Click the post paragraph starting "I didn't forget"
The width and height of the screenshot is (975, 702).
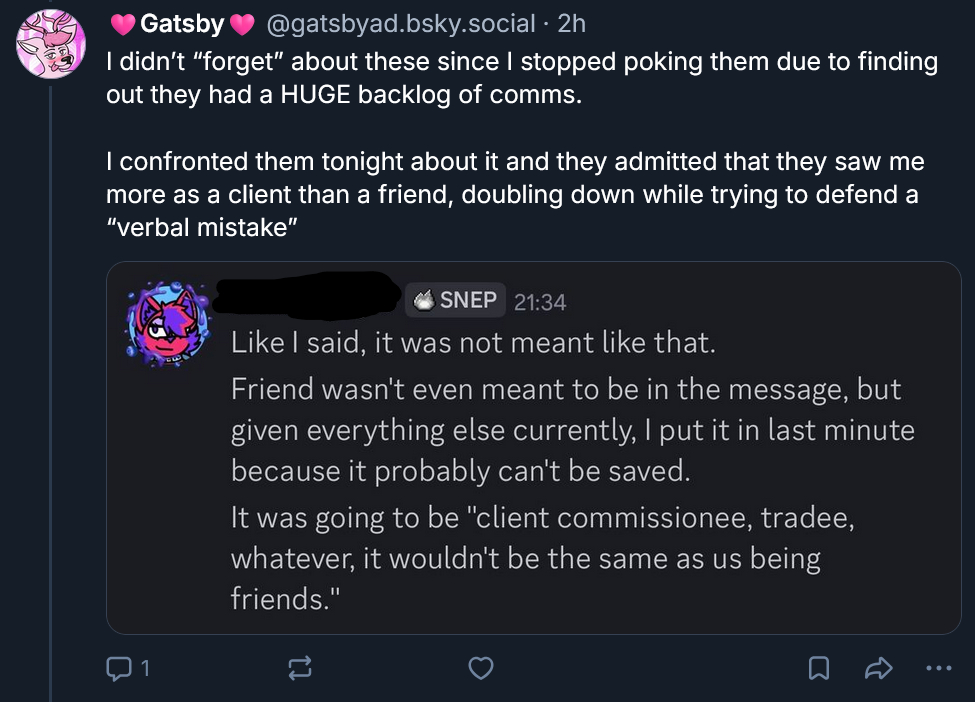pyautogui.click(x=521, y=78)
